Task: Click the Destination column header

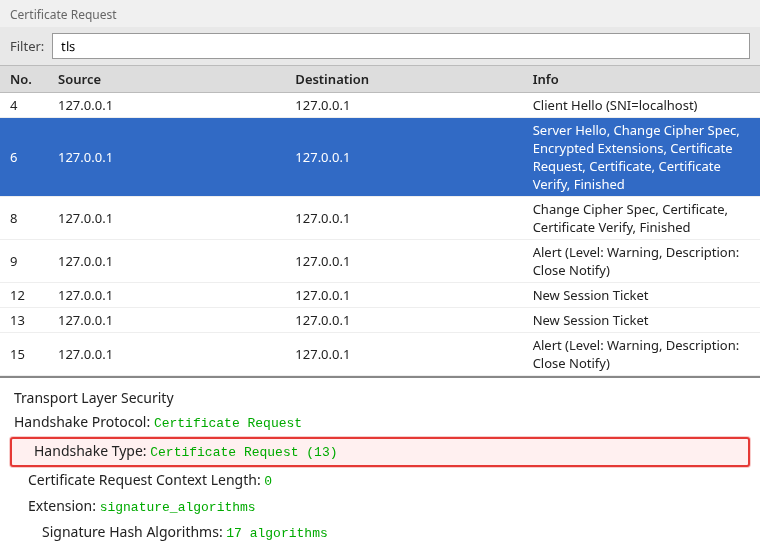Action: click(332, 79)
